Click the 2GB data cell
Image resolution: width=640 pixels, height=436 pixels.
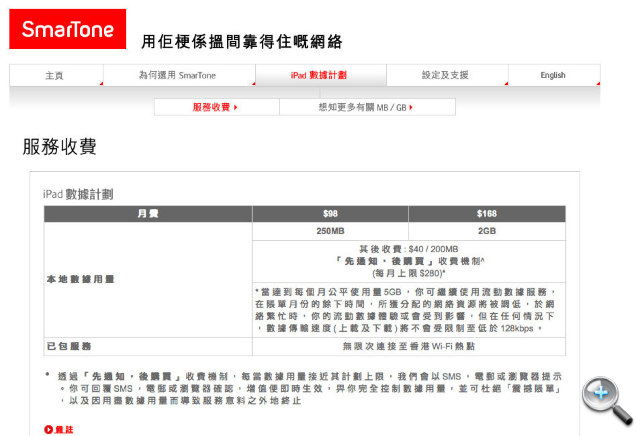click(x=487, y=231)
